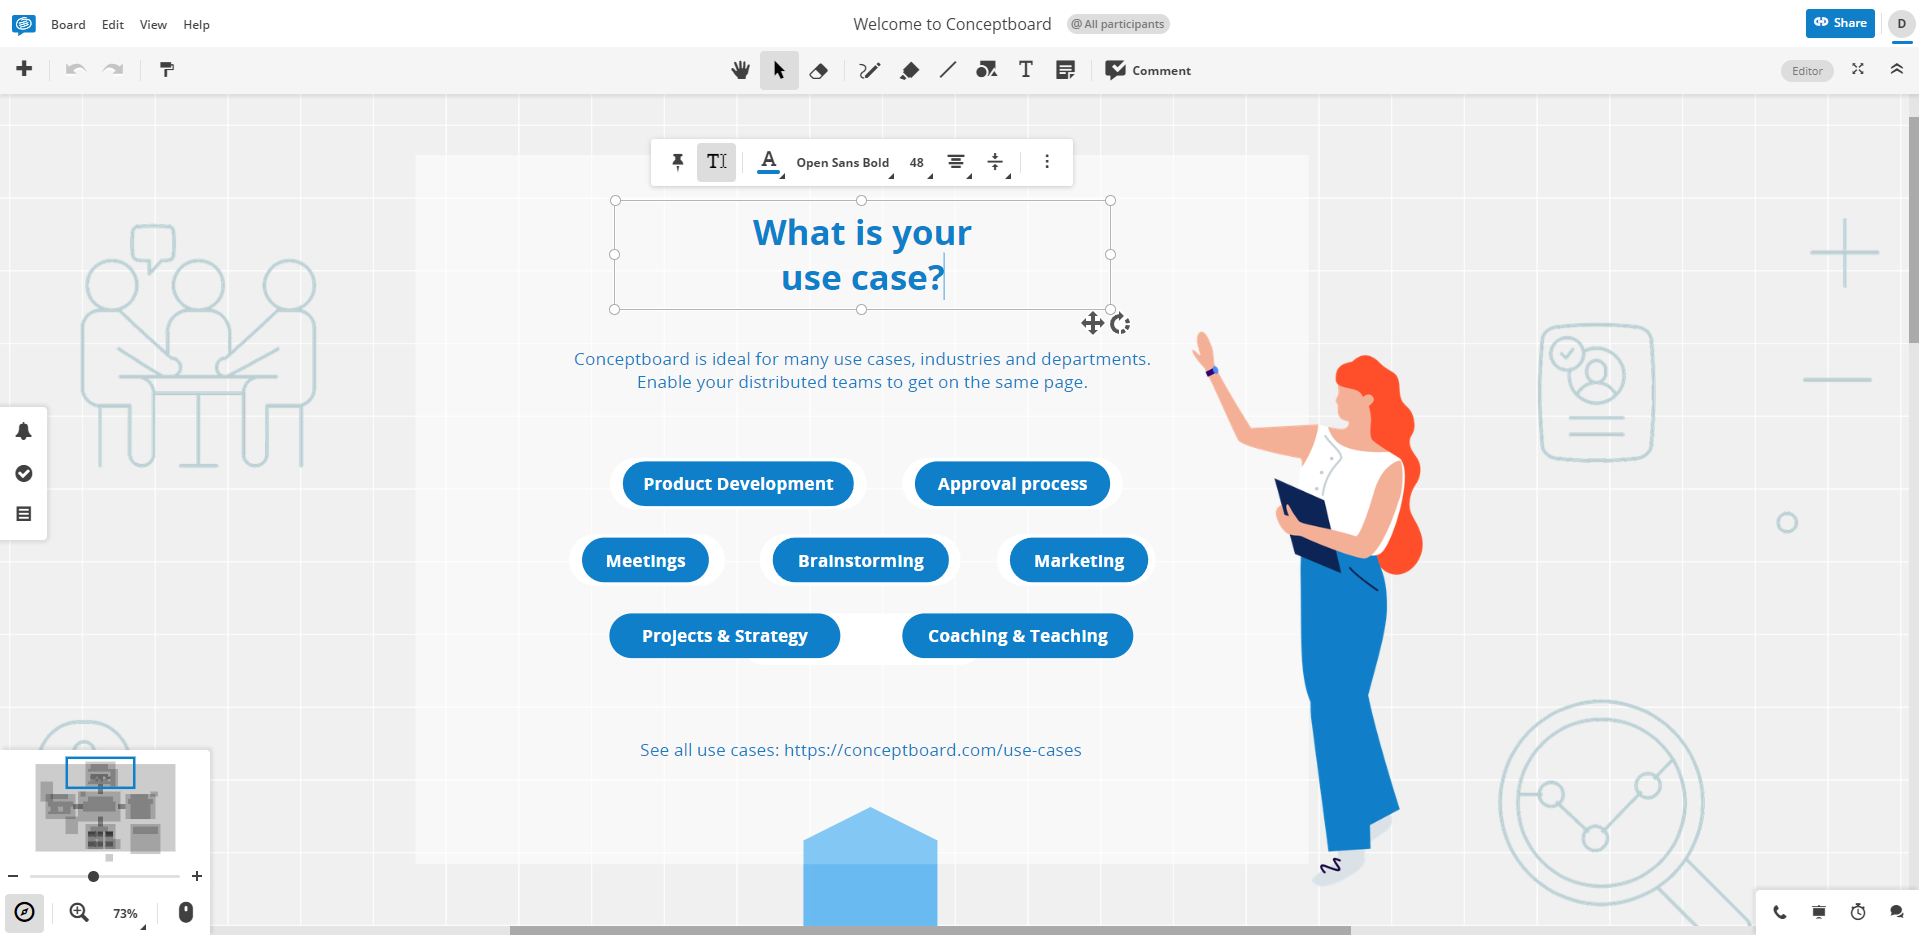Open the font size 48 dropdown
The width and height of the screenshot is (1919, 935).
[920, 163]
